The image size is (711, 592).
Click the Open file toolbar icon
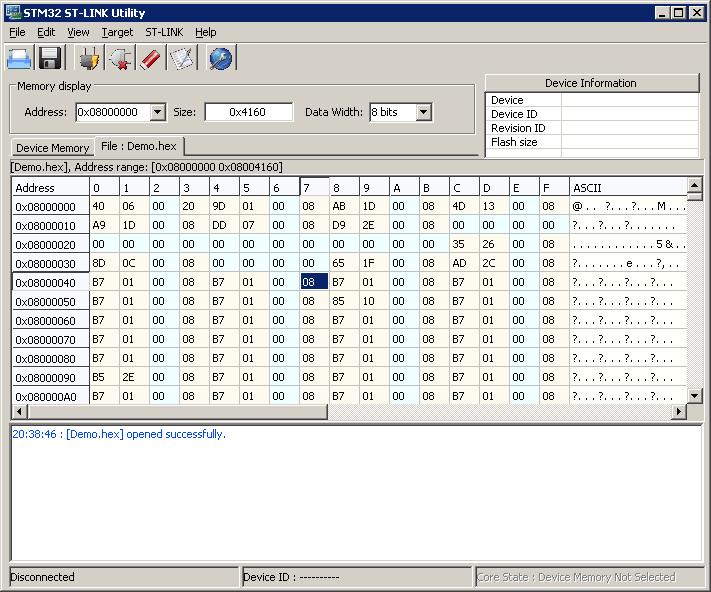tap(19, 58)
